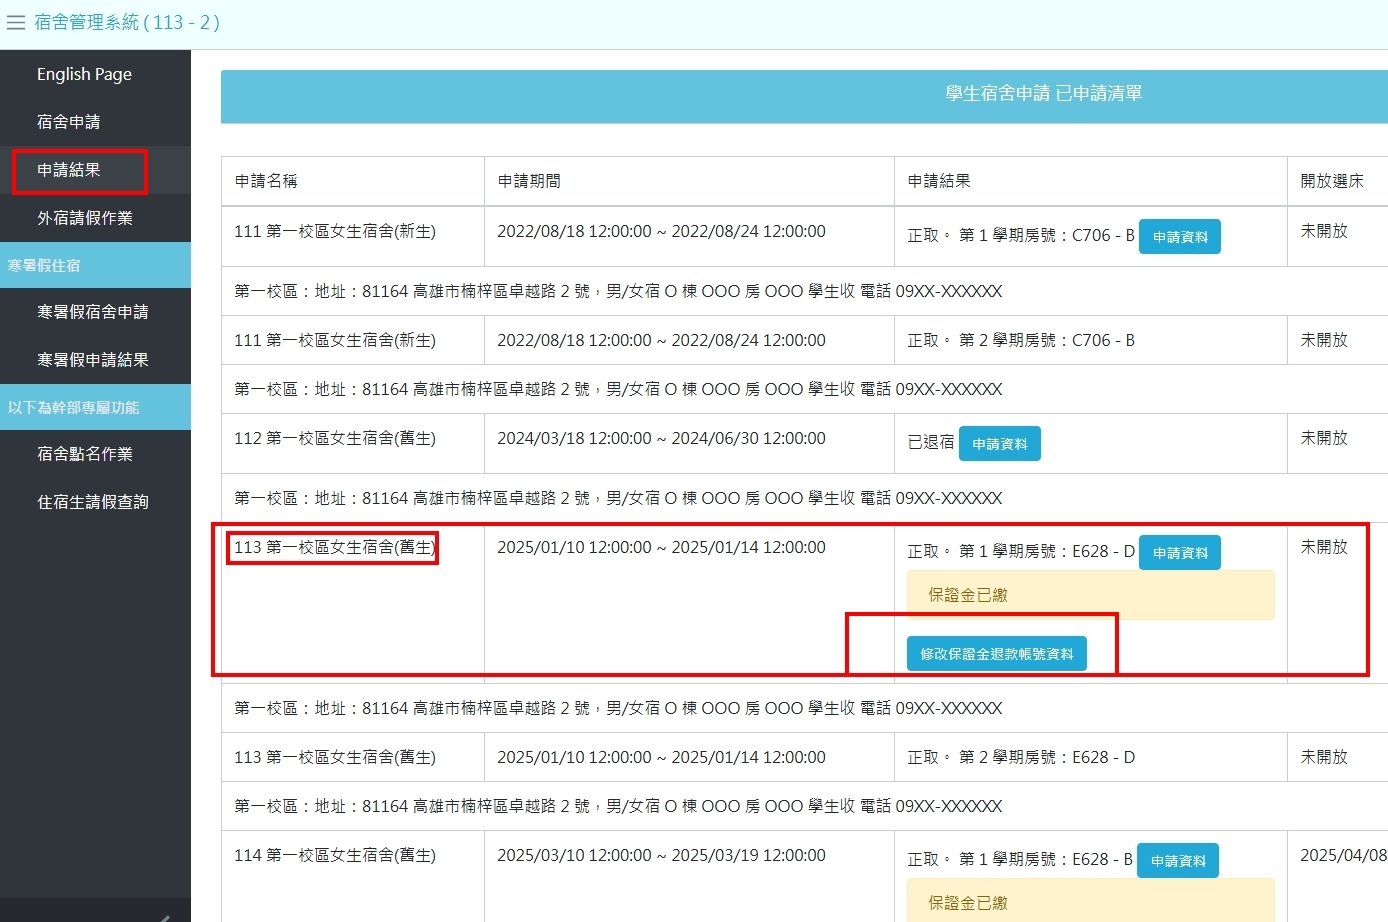The height and width of the screenshot is (922, 1388).
Task: Open 寒暑假申請結果 sidebar item
Action: click(x=92, y=360)
